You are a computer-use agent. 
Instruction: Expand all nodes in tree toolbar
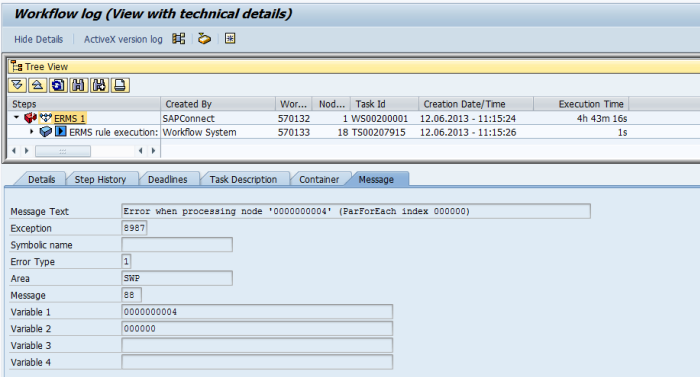[17, 85]
